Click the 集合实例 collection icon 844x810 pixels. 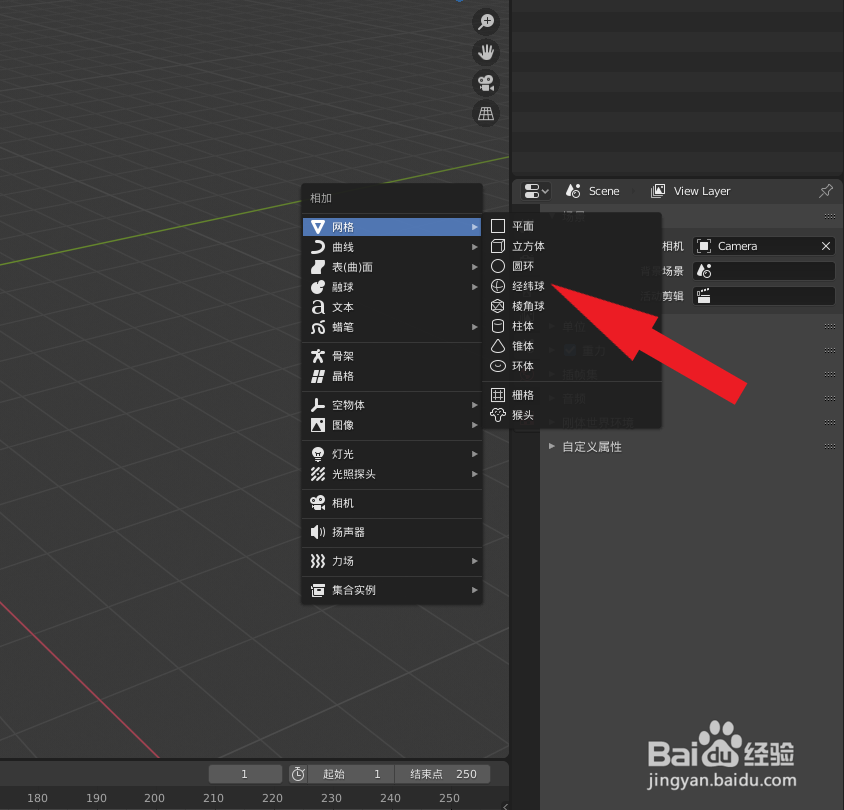[x=318, y=590]
